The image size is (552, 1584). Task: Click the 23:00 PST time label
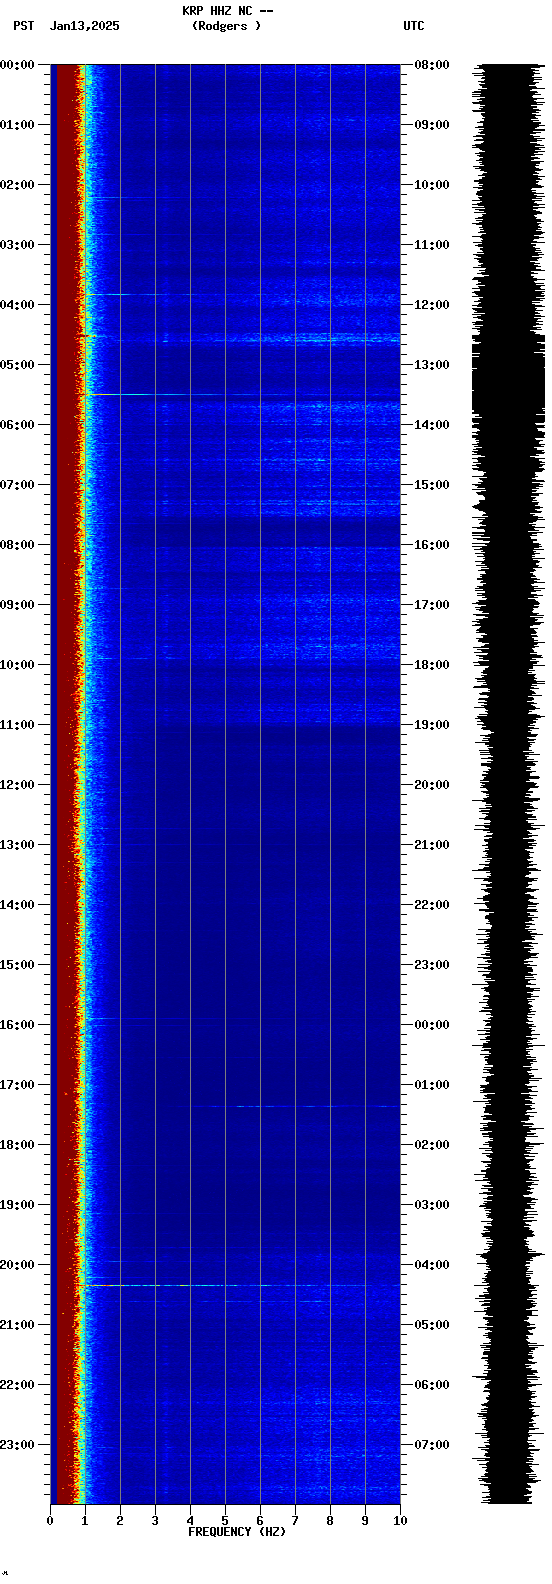pos(18,1445)
